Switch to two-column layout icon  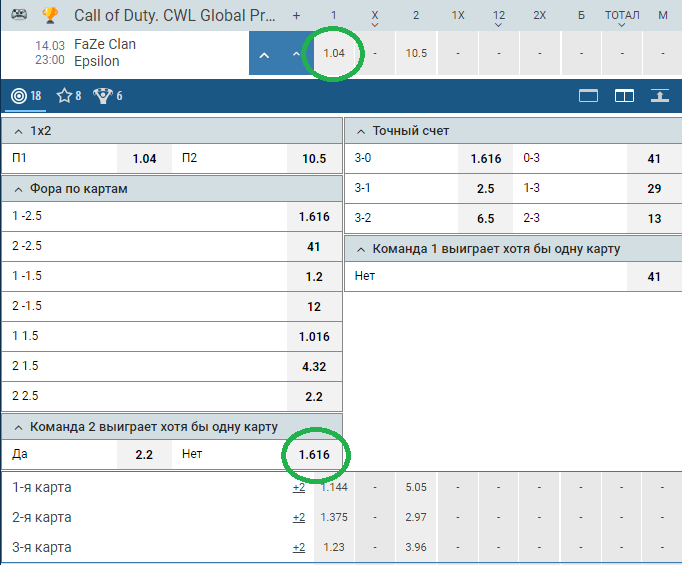[624, 96]
